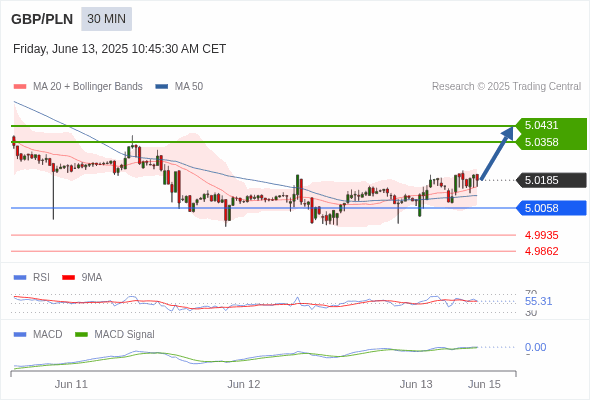Toggle the MA 50 legend entry
The width and height of the screenshot is (590, 400).
coord(179,87)
